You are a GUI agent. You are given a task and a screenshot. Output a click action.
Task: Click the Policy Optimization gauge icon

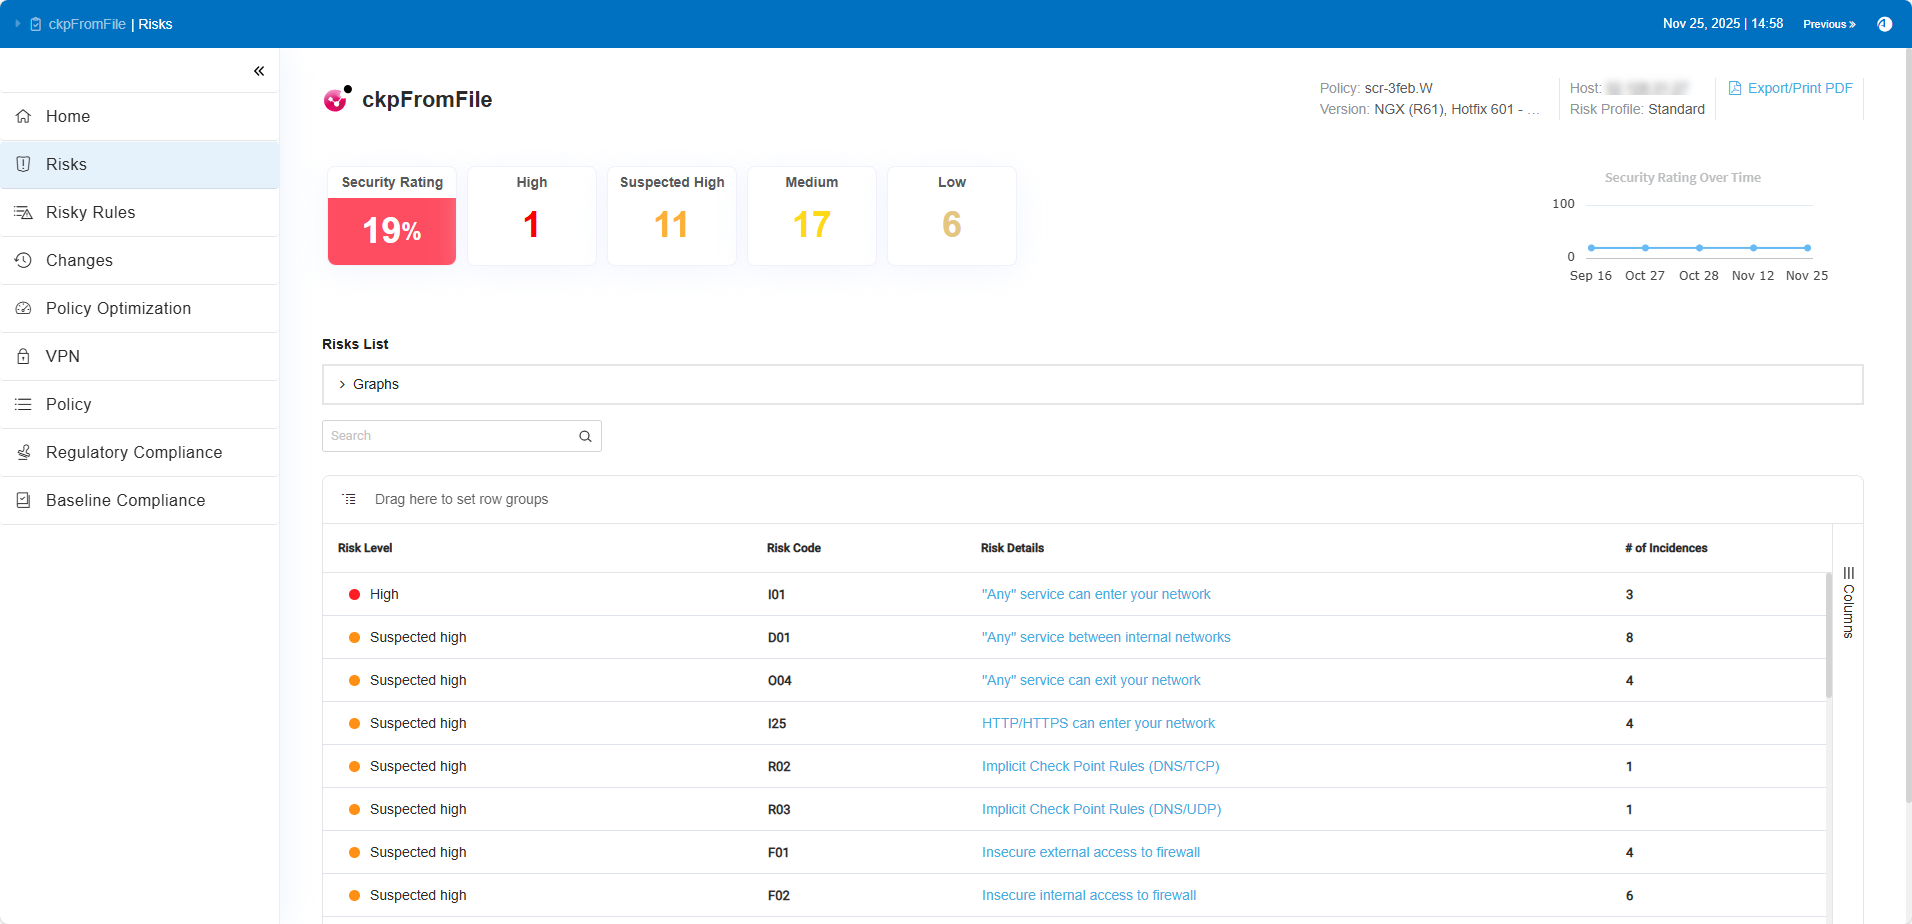(23, 309)
